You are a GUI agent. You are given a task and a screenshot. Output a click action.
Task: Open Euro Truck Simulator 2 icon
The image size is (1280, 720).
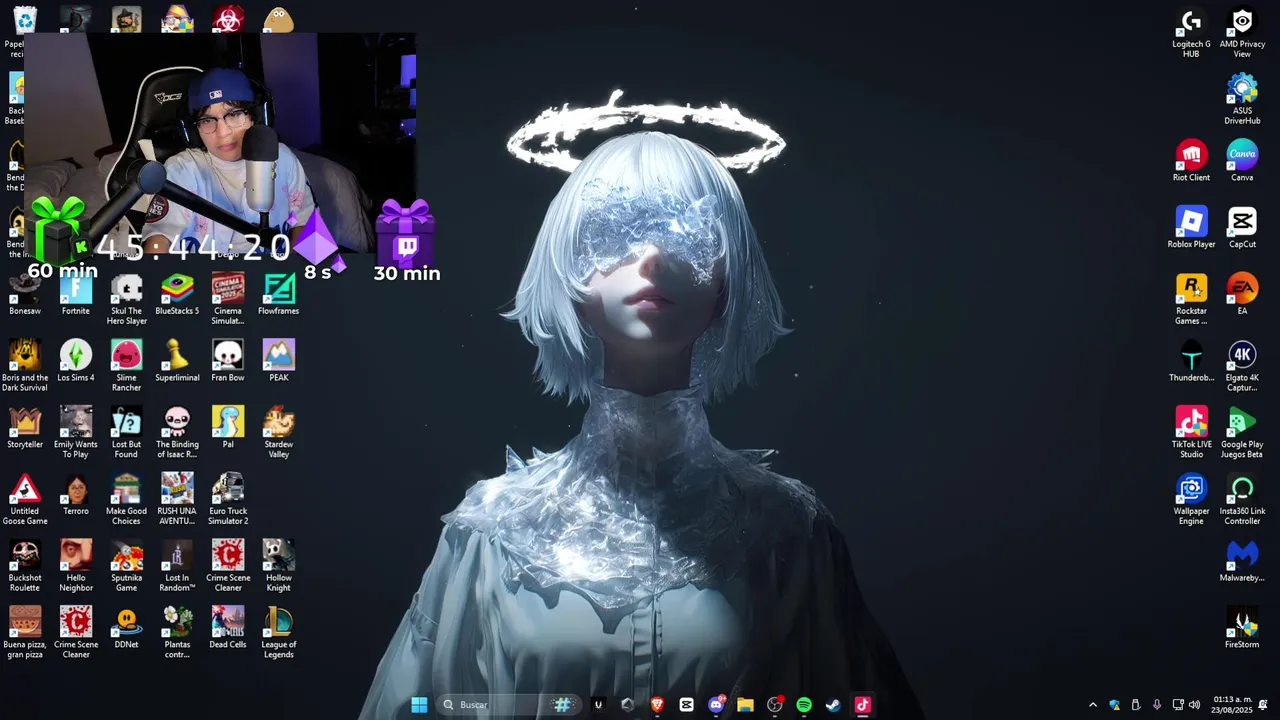coord(228,500)
